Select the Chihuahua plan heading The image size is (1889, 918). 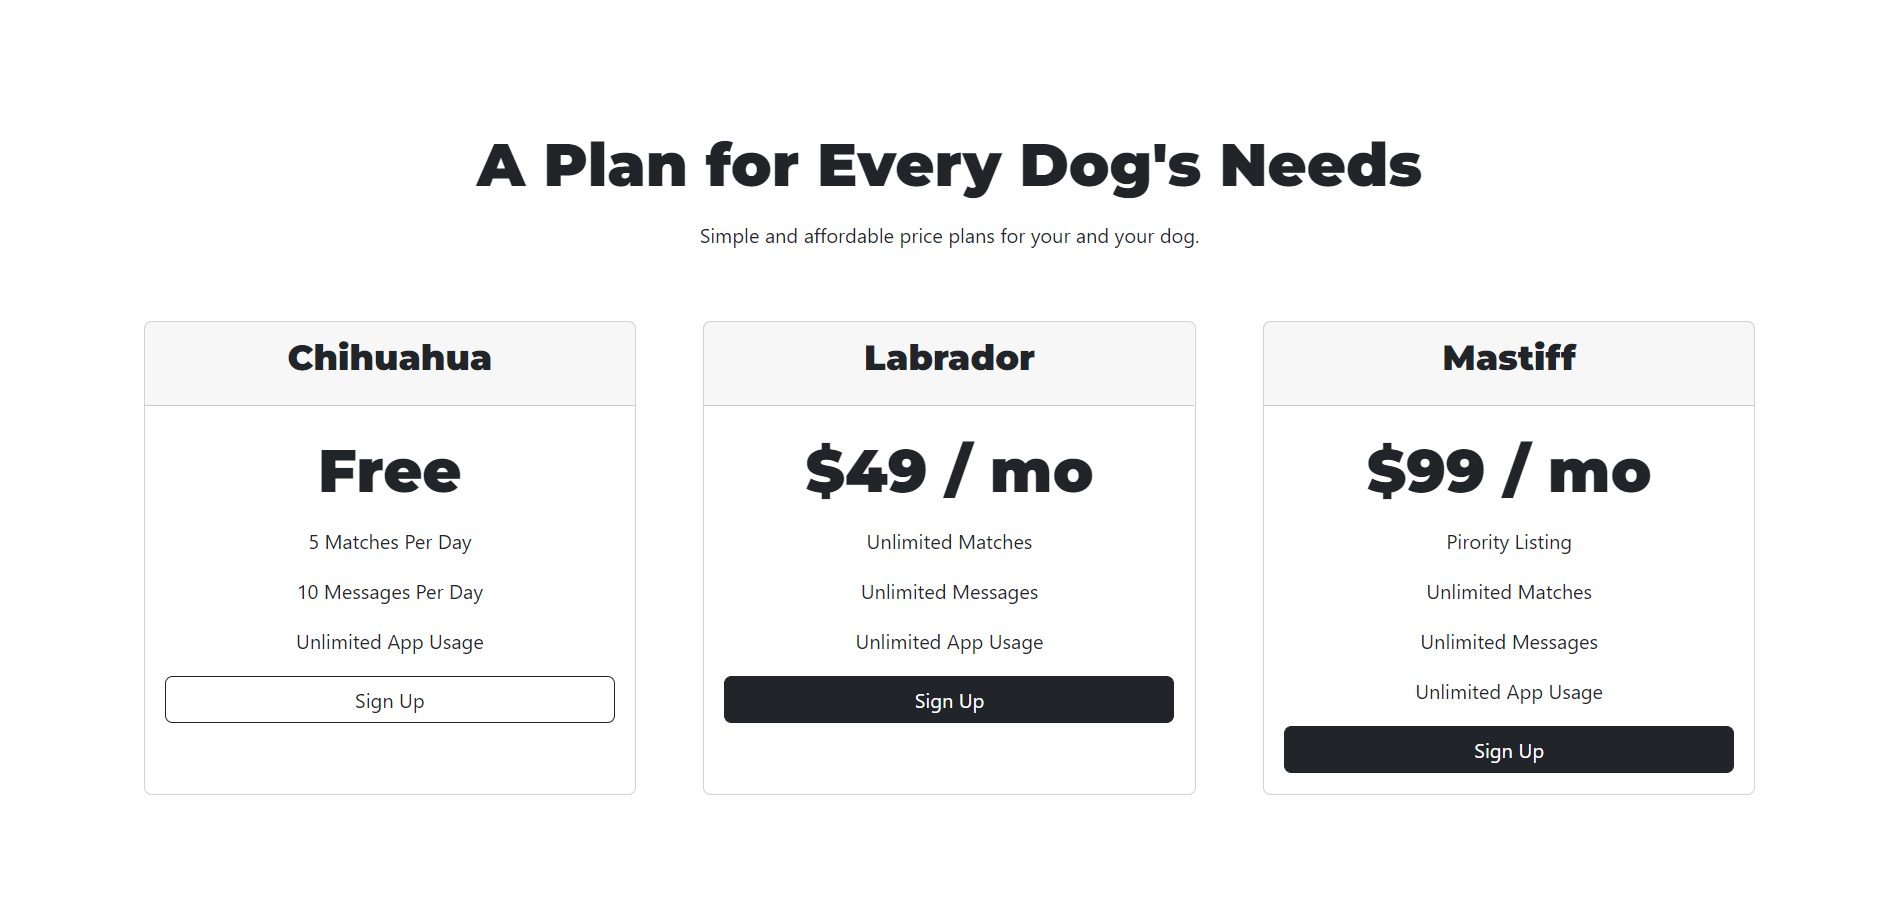(x=389, y=359)
